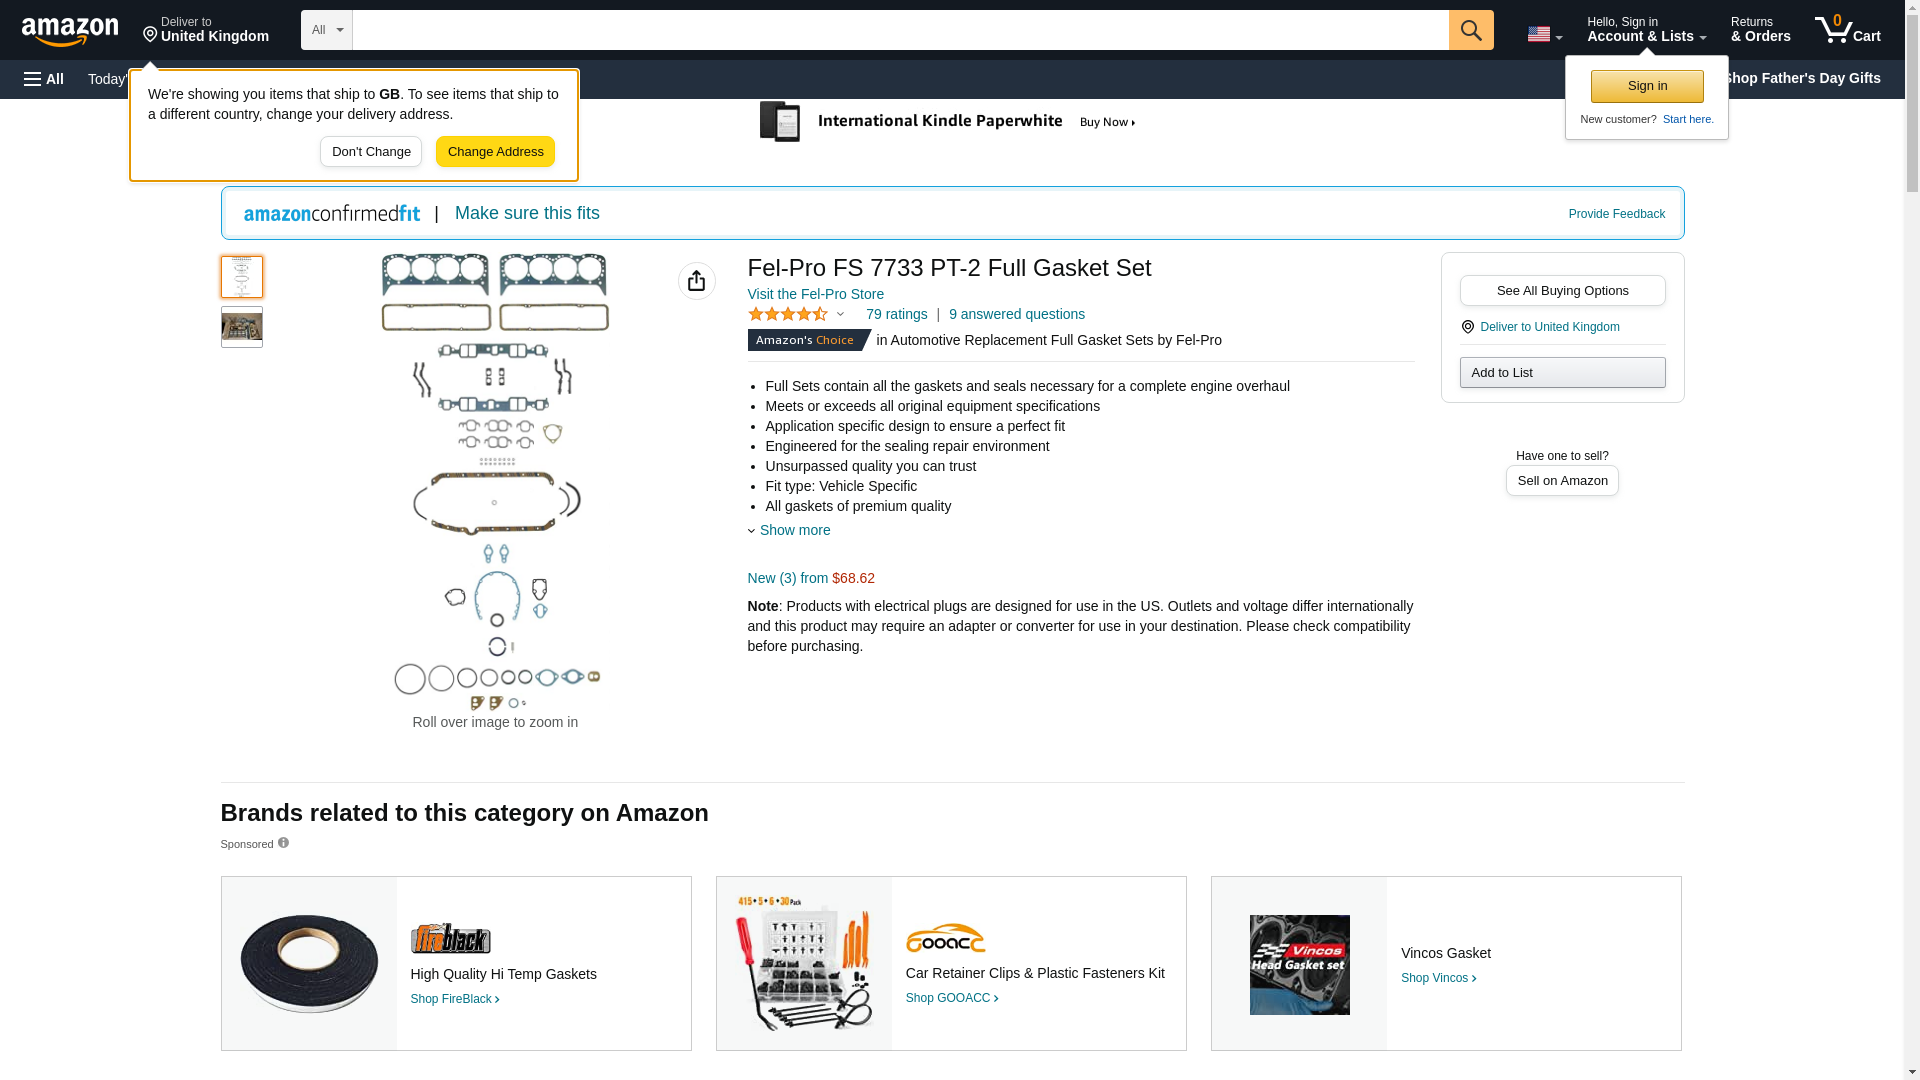The image size is (1920, 1080).
Task: Open Shop Father's Day Gifts
Action: tap(1802, 78)
